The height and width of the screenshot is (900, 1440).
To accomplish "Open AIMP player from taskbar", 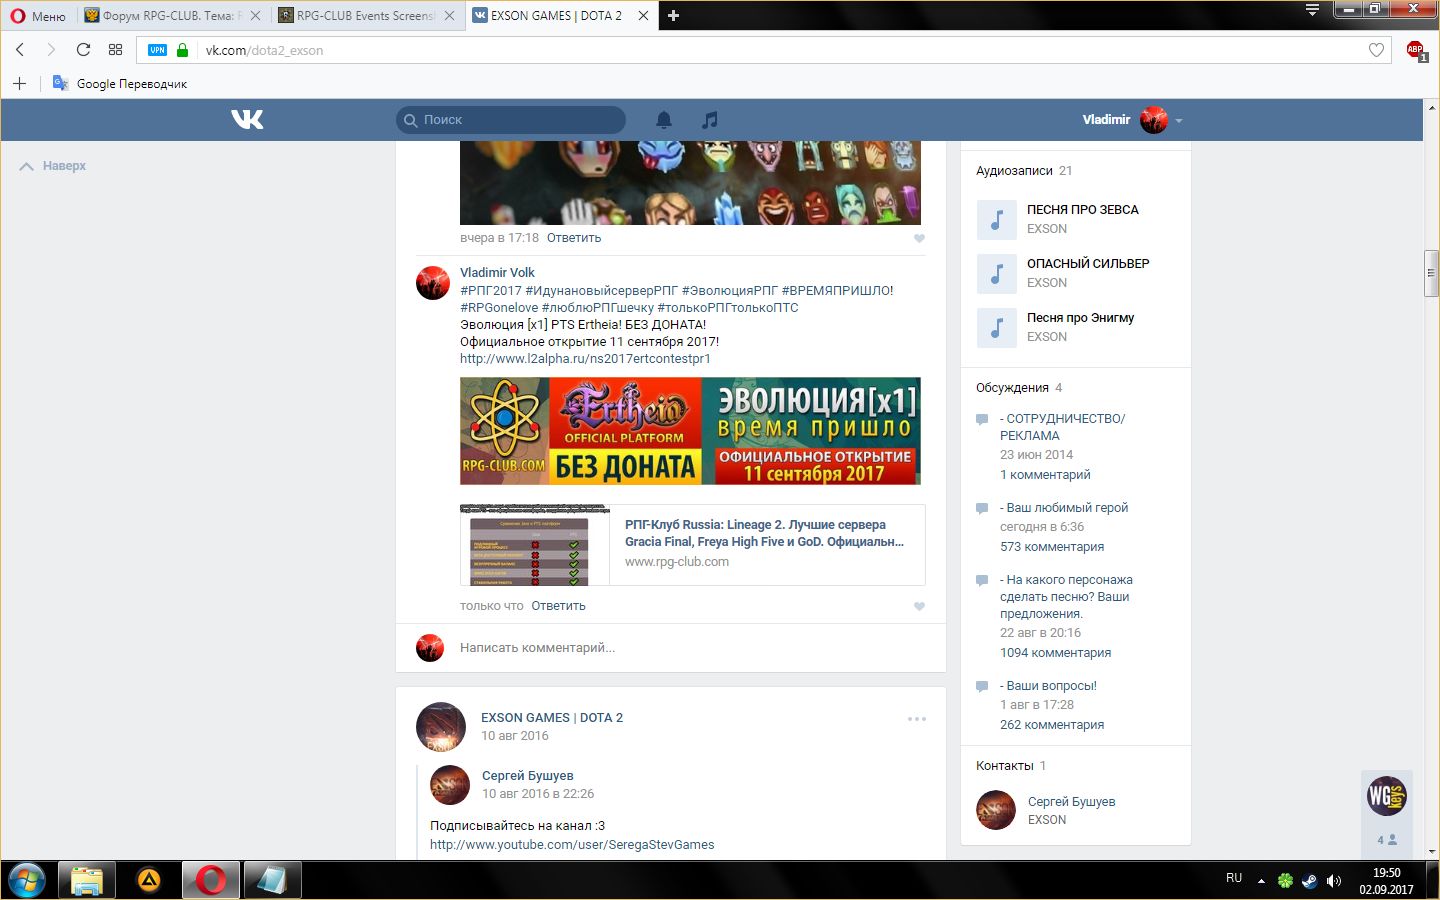I will [149, 881].
